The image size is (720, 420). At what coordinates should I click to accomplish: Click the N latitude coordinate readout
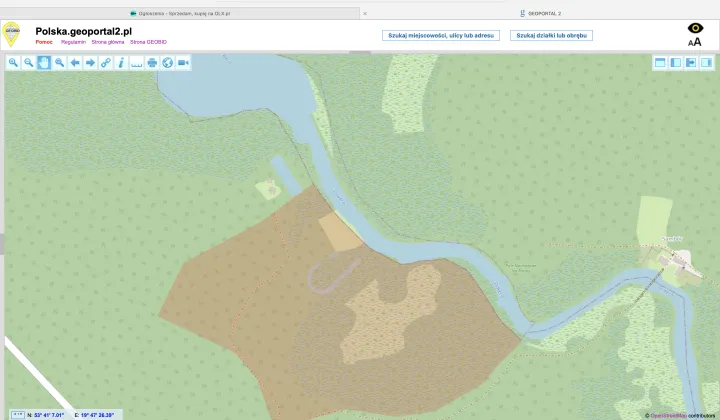click(x=45, y=415)
